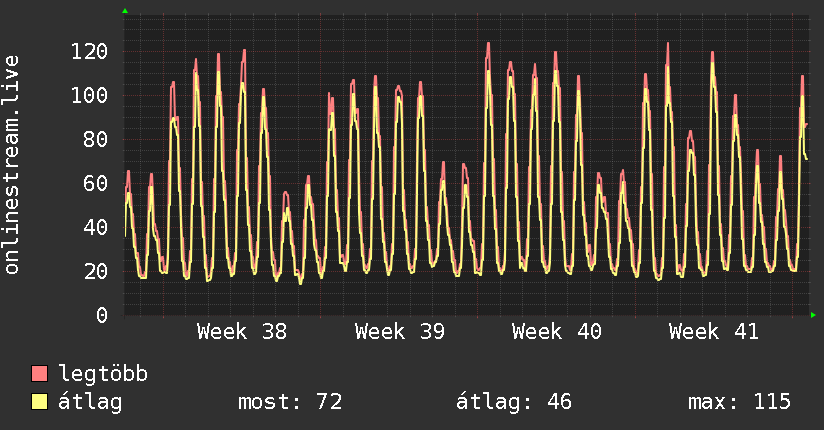Screen dimensions: 824x430
Task: Click the 0 y-axis tick label
Action: (x=102, y=315)
